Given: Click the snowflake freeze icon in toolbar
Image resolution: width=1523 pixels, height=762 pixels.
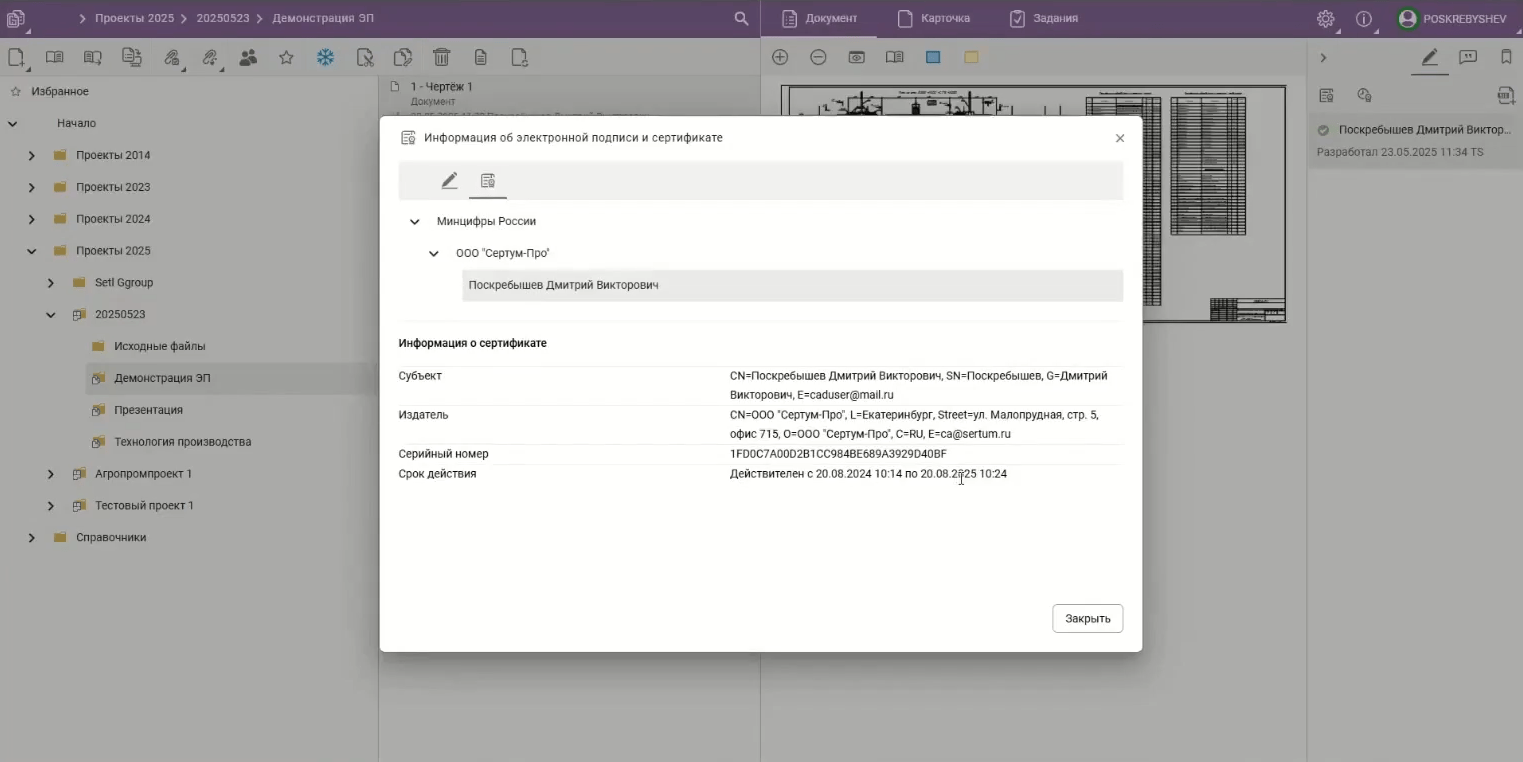Looking at the screenshot, I should pos(325,58).
